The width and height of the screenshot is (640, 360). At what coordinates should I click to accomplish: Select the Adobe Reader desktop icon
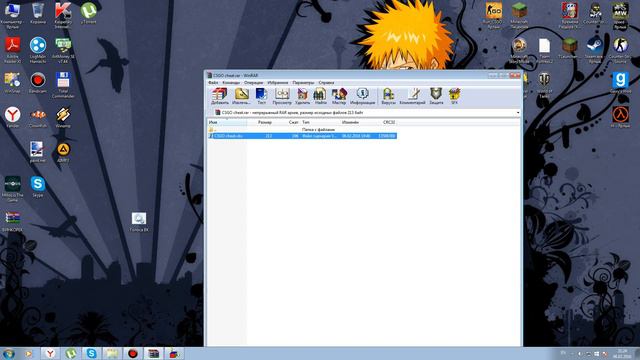tap(12, 50)
